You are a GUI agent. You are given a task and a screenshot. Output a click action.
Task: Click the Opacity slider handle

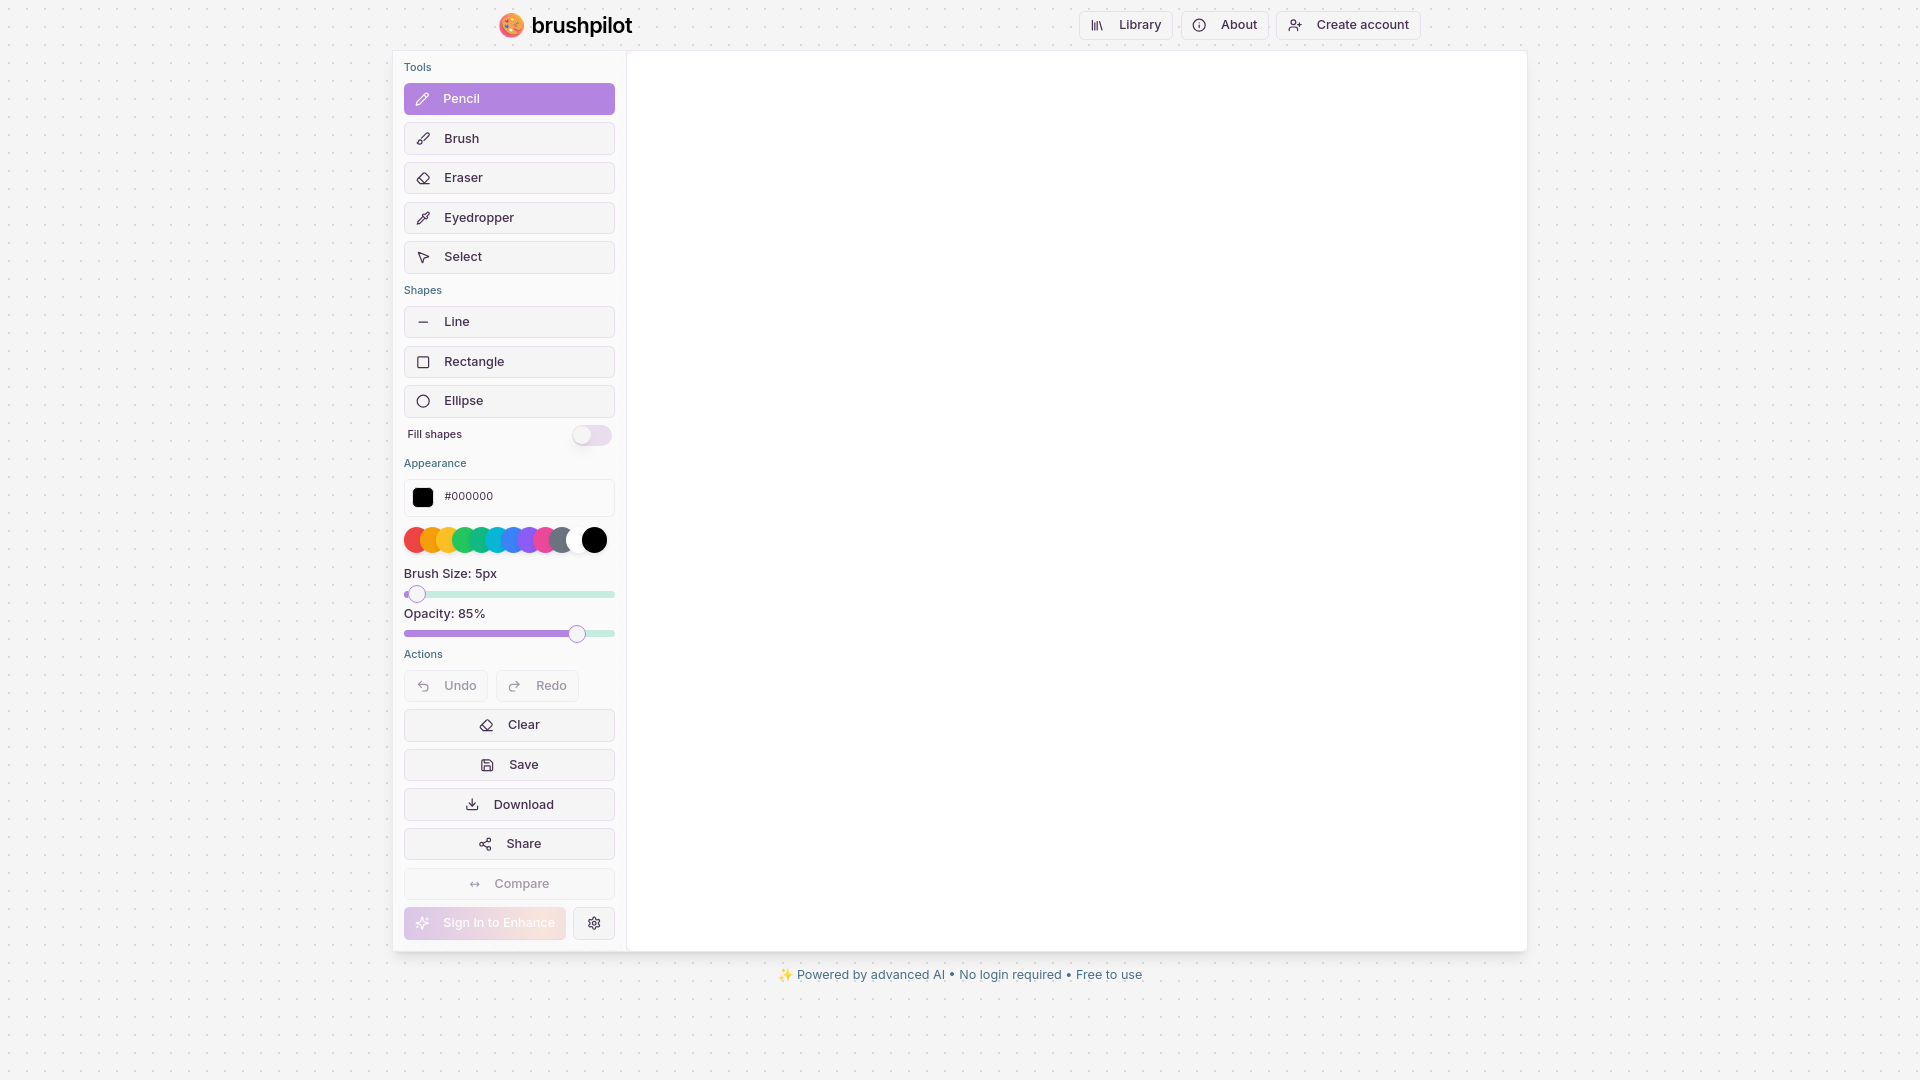point(577,634)
